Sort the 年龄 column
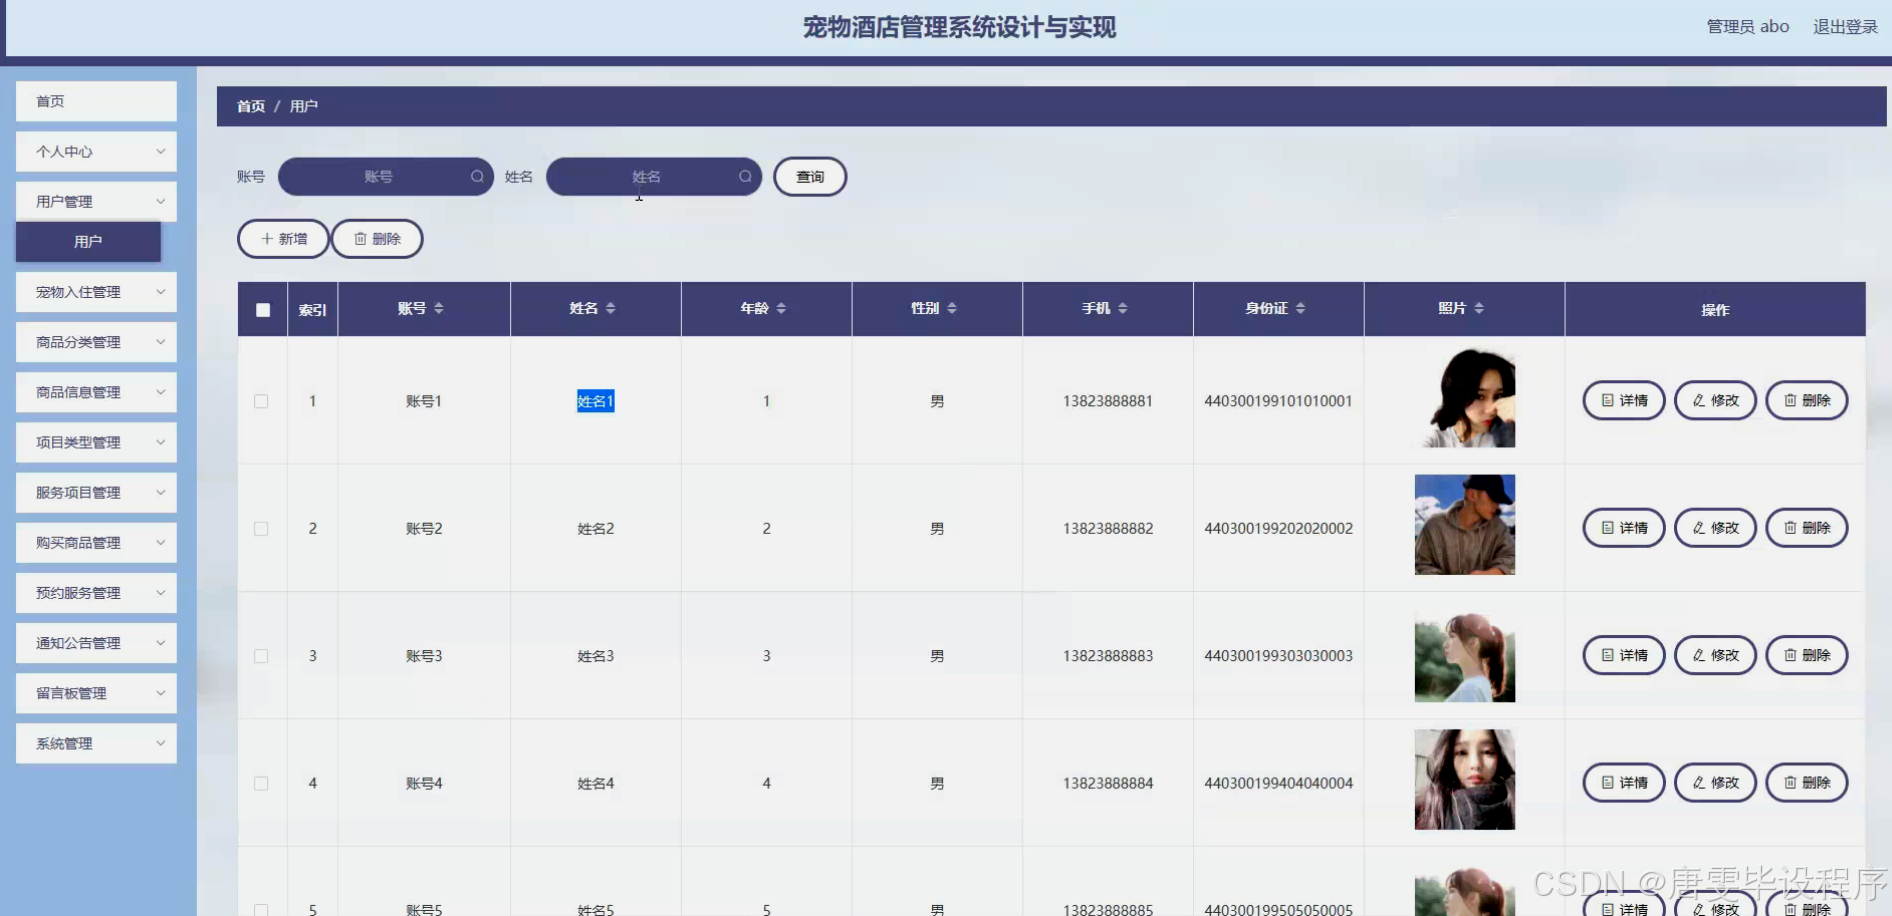Viewport: 1892px width, 916px height. tap(781, 308)
